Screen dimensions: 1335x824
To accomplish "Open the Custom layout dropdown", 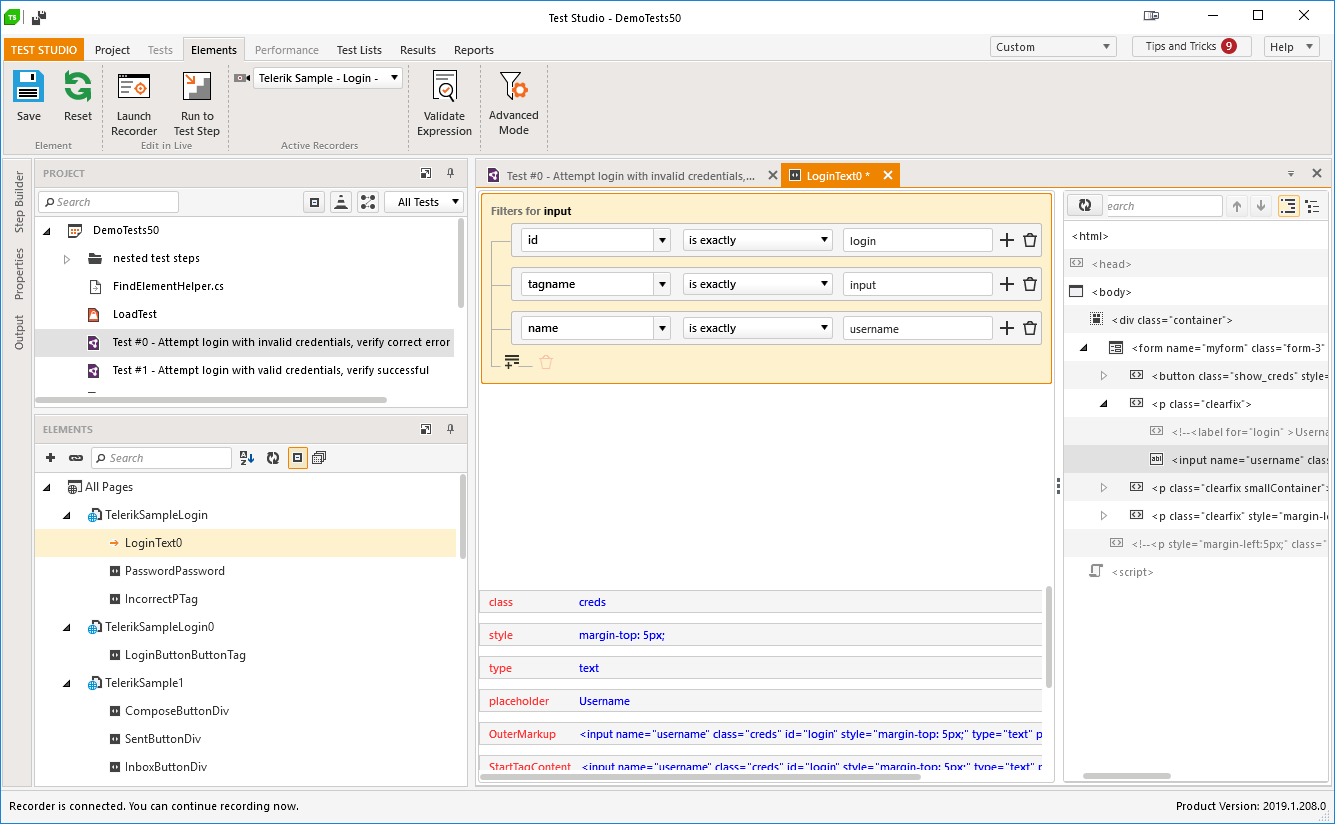I will [x=1053, y=47].
